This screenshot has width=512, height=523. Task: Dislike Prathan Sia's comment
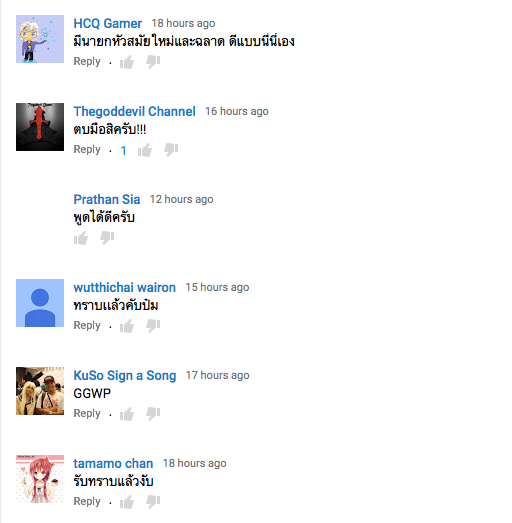tap(107, 238)
